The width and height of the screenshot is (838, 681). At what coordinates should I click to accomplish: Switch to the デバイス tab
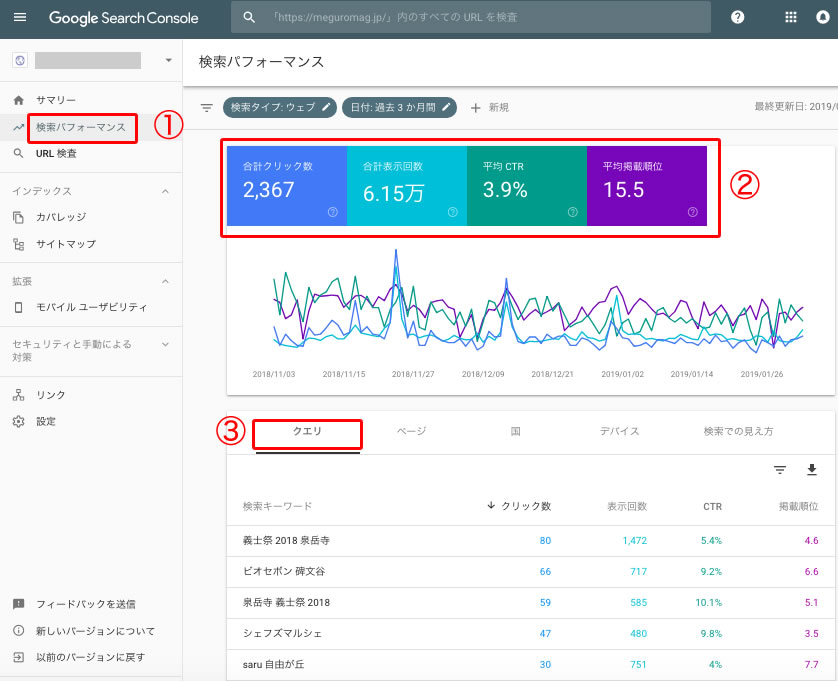point(619,431)
